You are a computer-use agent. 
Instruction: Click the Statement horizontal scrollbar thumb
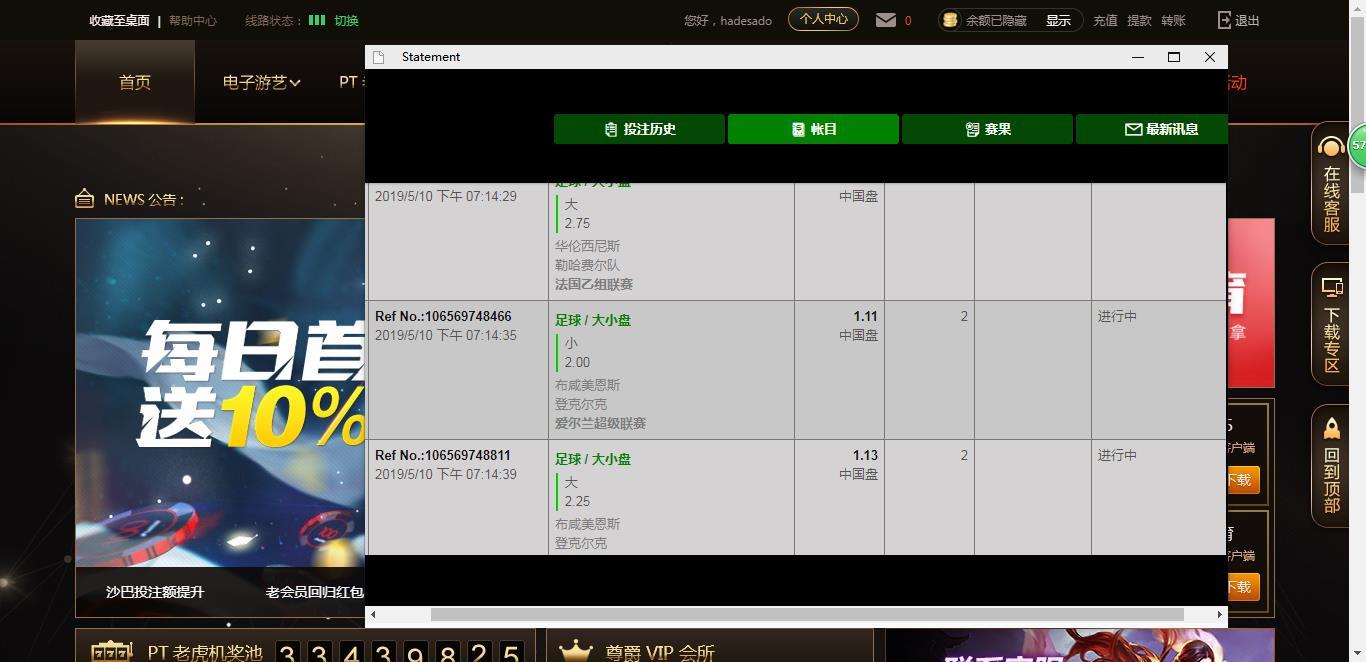click(x=806, y=614)
